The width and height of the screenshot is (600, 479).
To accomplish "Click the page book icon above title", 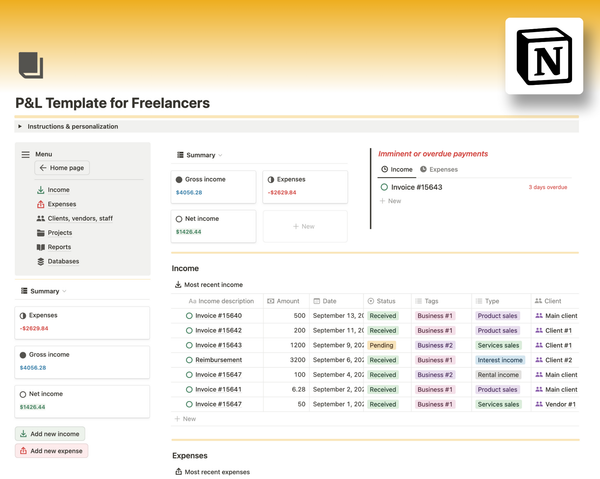I will click(31, 65).
